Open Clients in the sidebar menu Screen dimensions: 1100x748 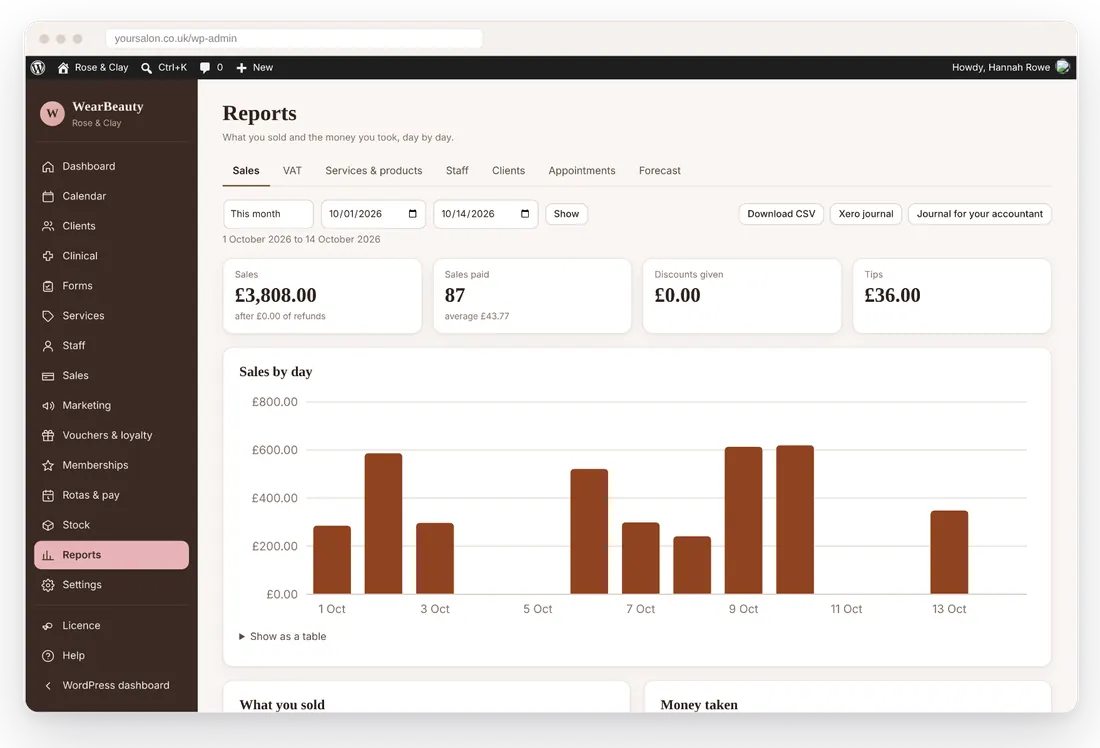point(111,226)
